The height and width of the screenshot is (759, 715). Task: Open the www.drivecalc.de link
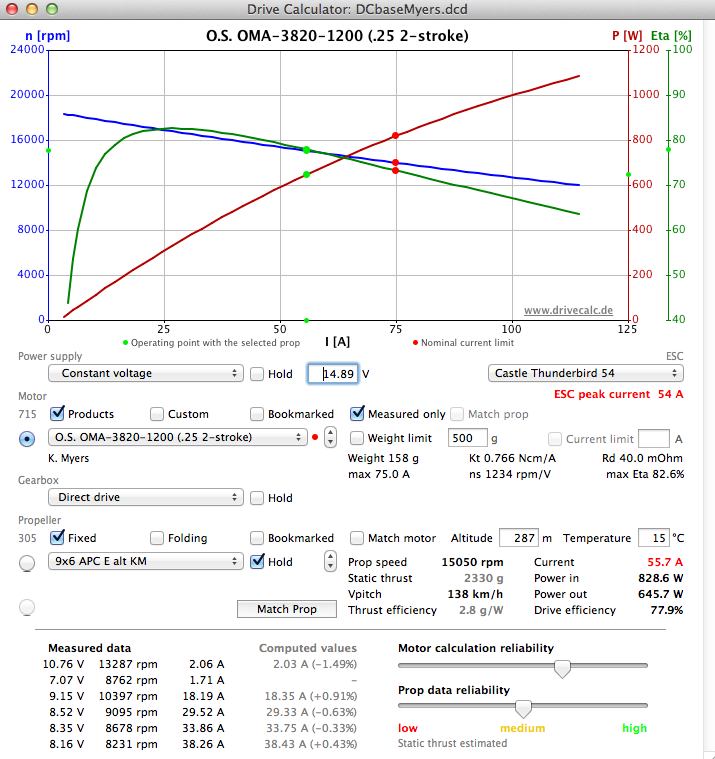[x=568, y=310]
